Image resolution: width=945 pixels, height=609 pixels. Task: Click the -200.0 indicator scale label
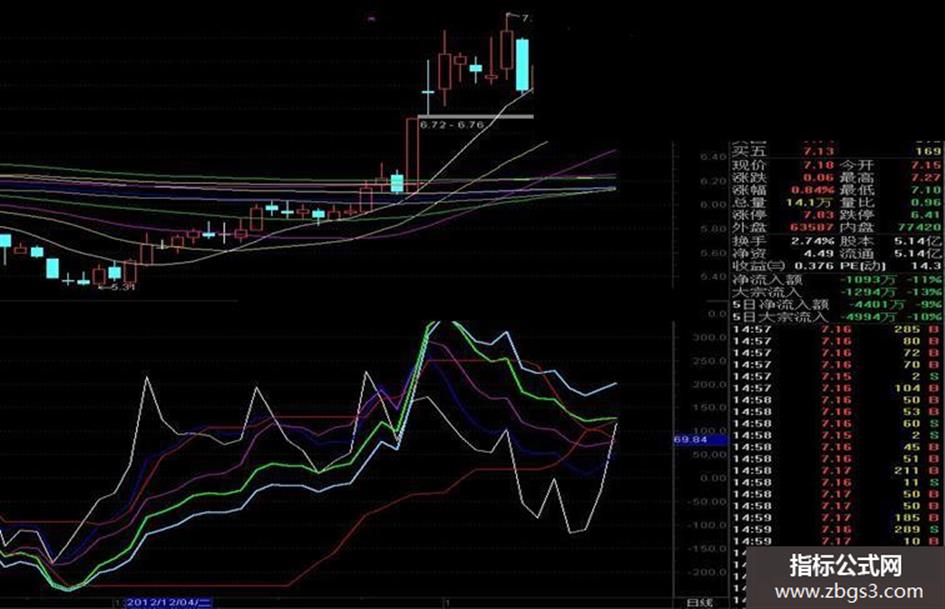(x=707, y=572)
